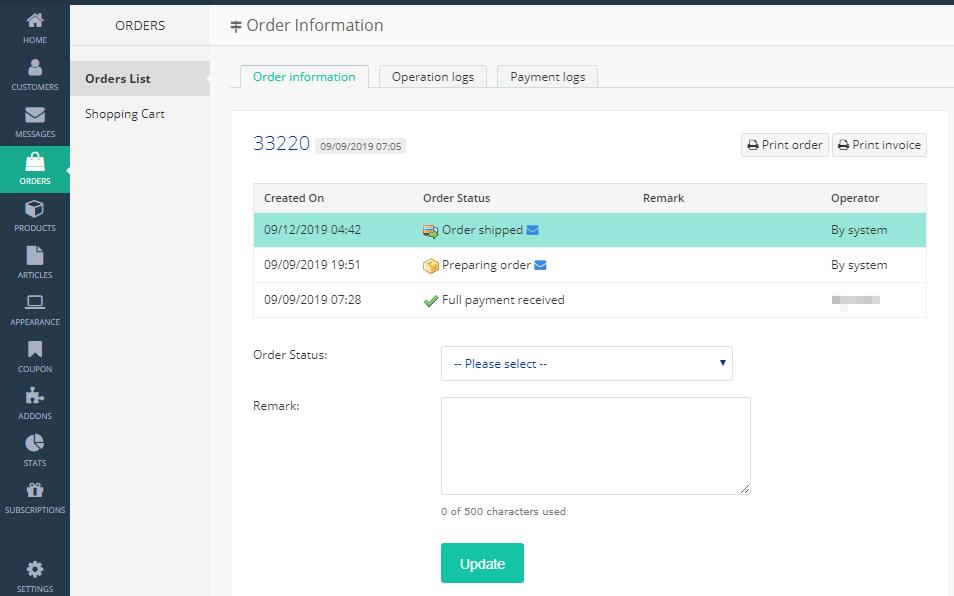Expand the Order Status dropdown
Image resolution: width=954 pixels, height=596 pixels.
pyautogui.click(x=586, y=364)
